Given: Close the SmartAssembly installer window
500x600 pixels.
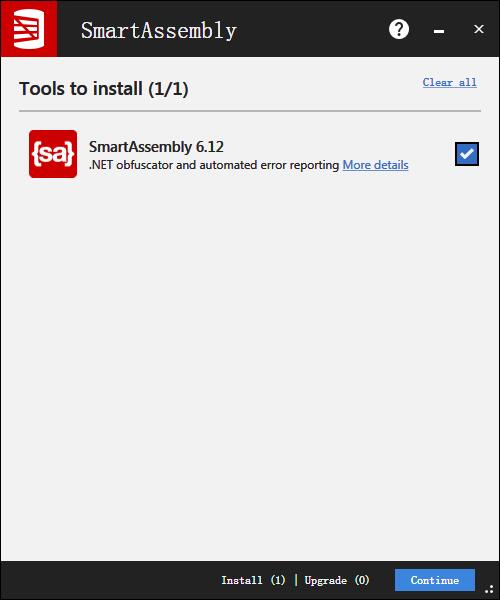Looking at the screenshot, I should pyautogui.click(x=478, y=29).
